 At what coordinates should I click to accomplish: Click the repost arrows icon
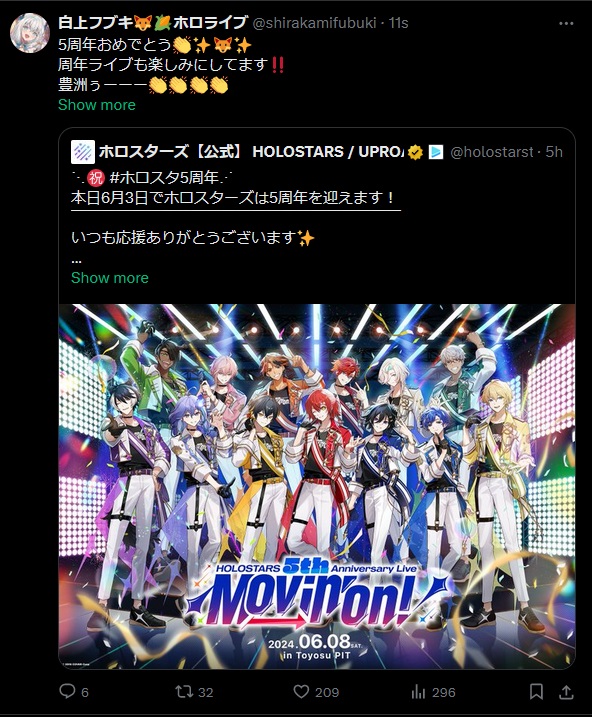point(184,691)
